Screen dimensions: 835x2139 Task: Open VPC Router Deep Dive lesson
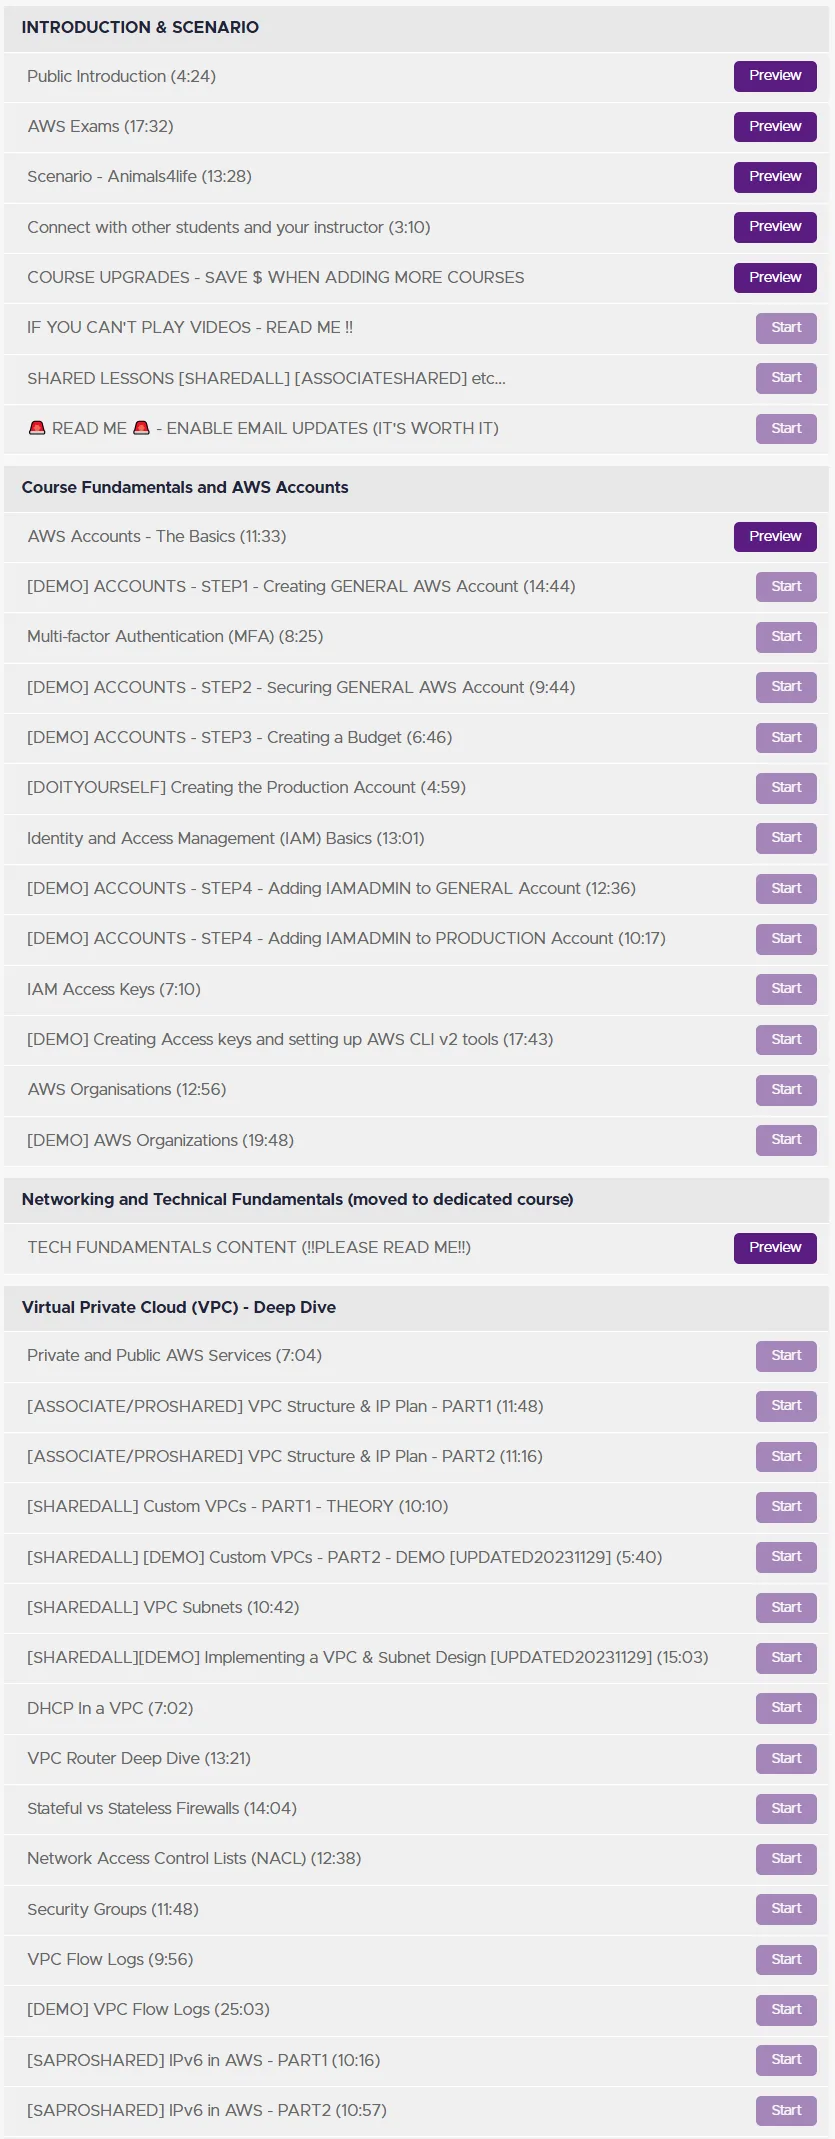[139, 1758]
